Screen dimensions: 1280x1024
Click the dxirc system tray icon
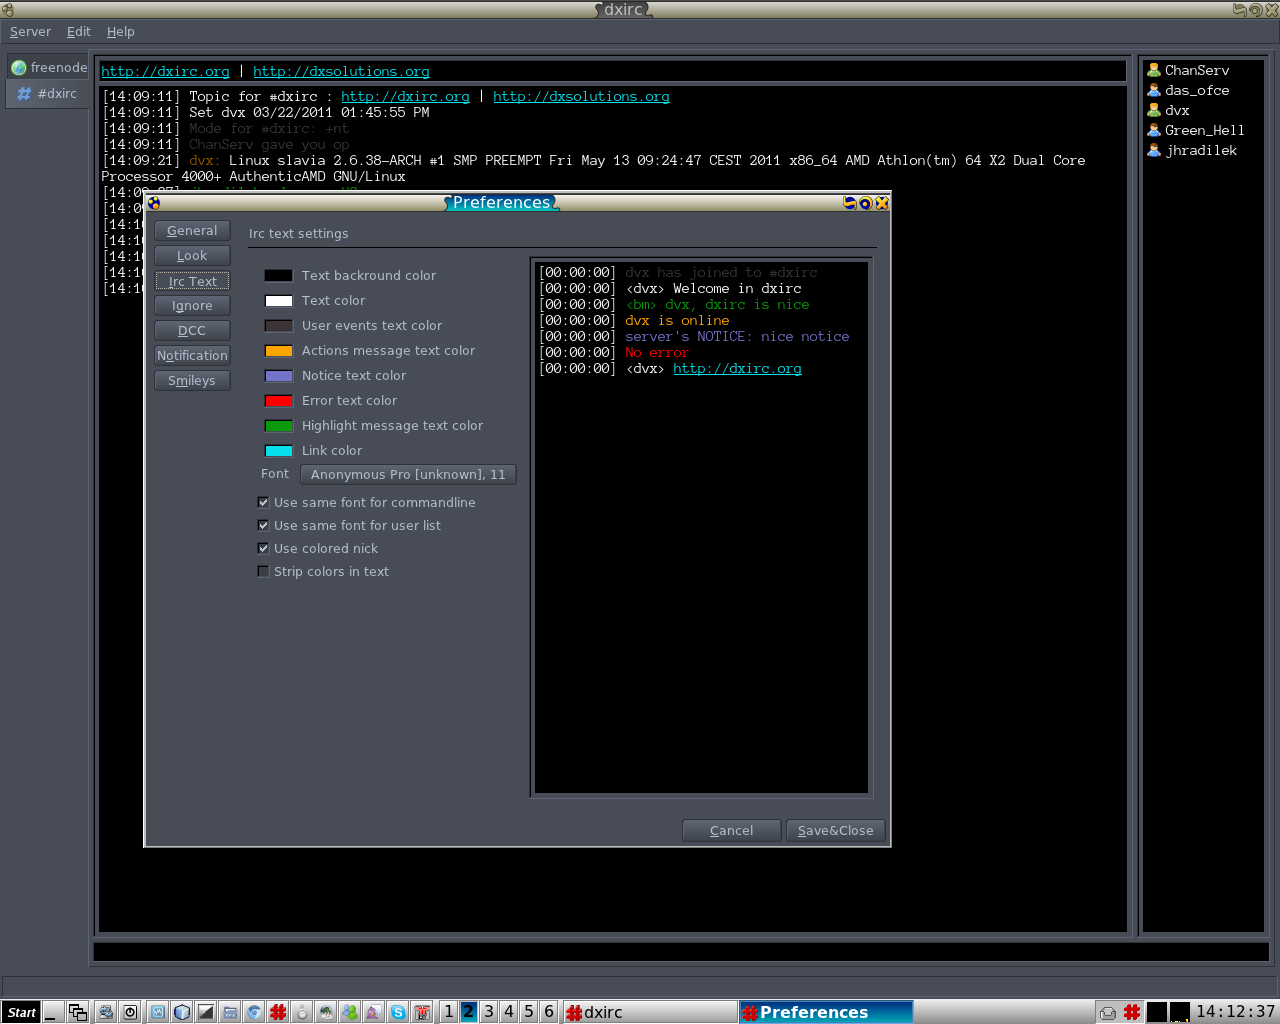(x=1132, y=1012)
